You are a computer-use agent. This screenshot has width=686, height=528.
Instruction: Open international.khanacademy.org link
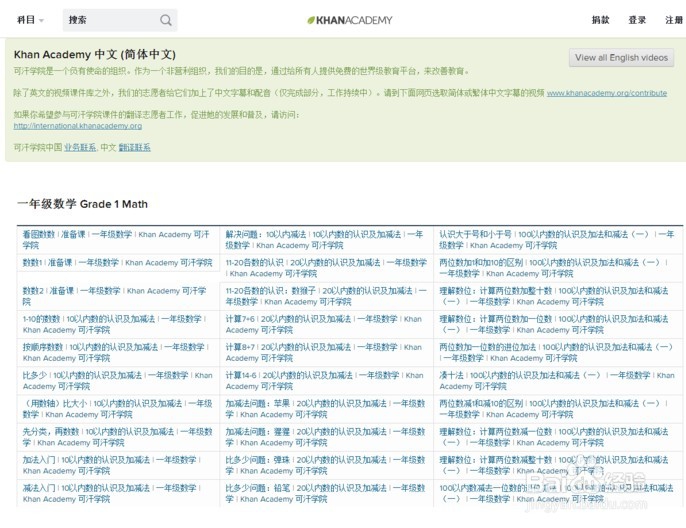click(x=78, y=126)
